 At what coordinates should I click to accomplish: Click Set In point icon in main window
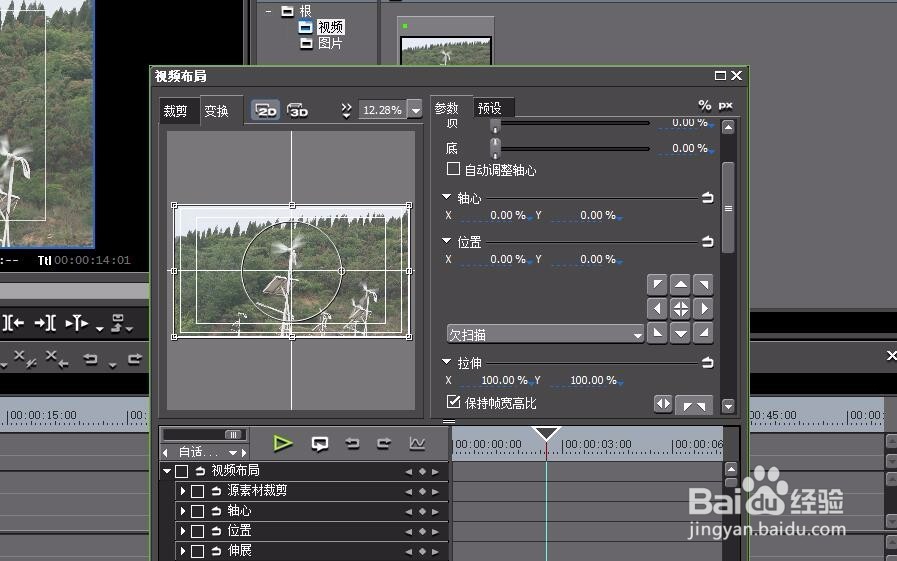(x=14, y=323)
